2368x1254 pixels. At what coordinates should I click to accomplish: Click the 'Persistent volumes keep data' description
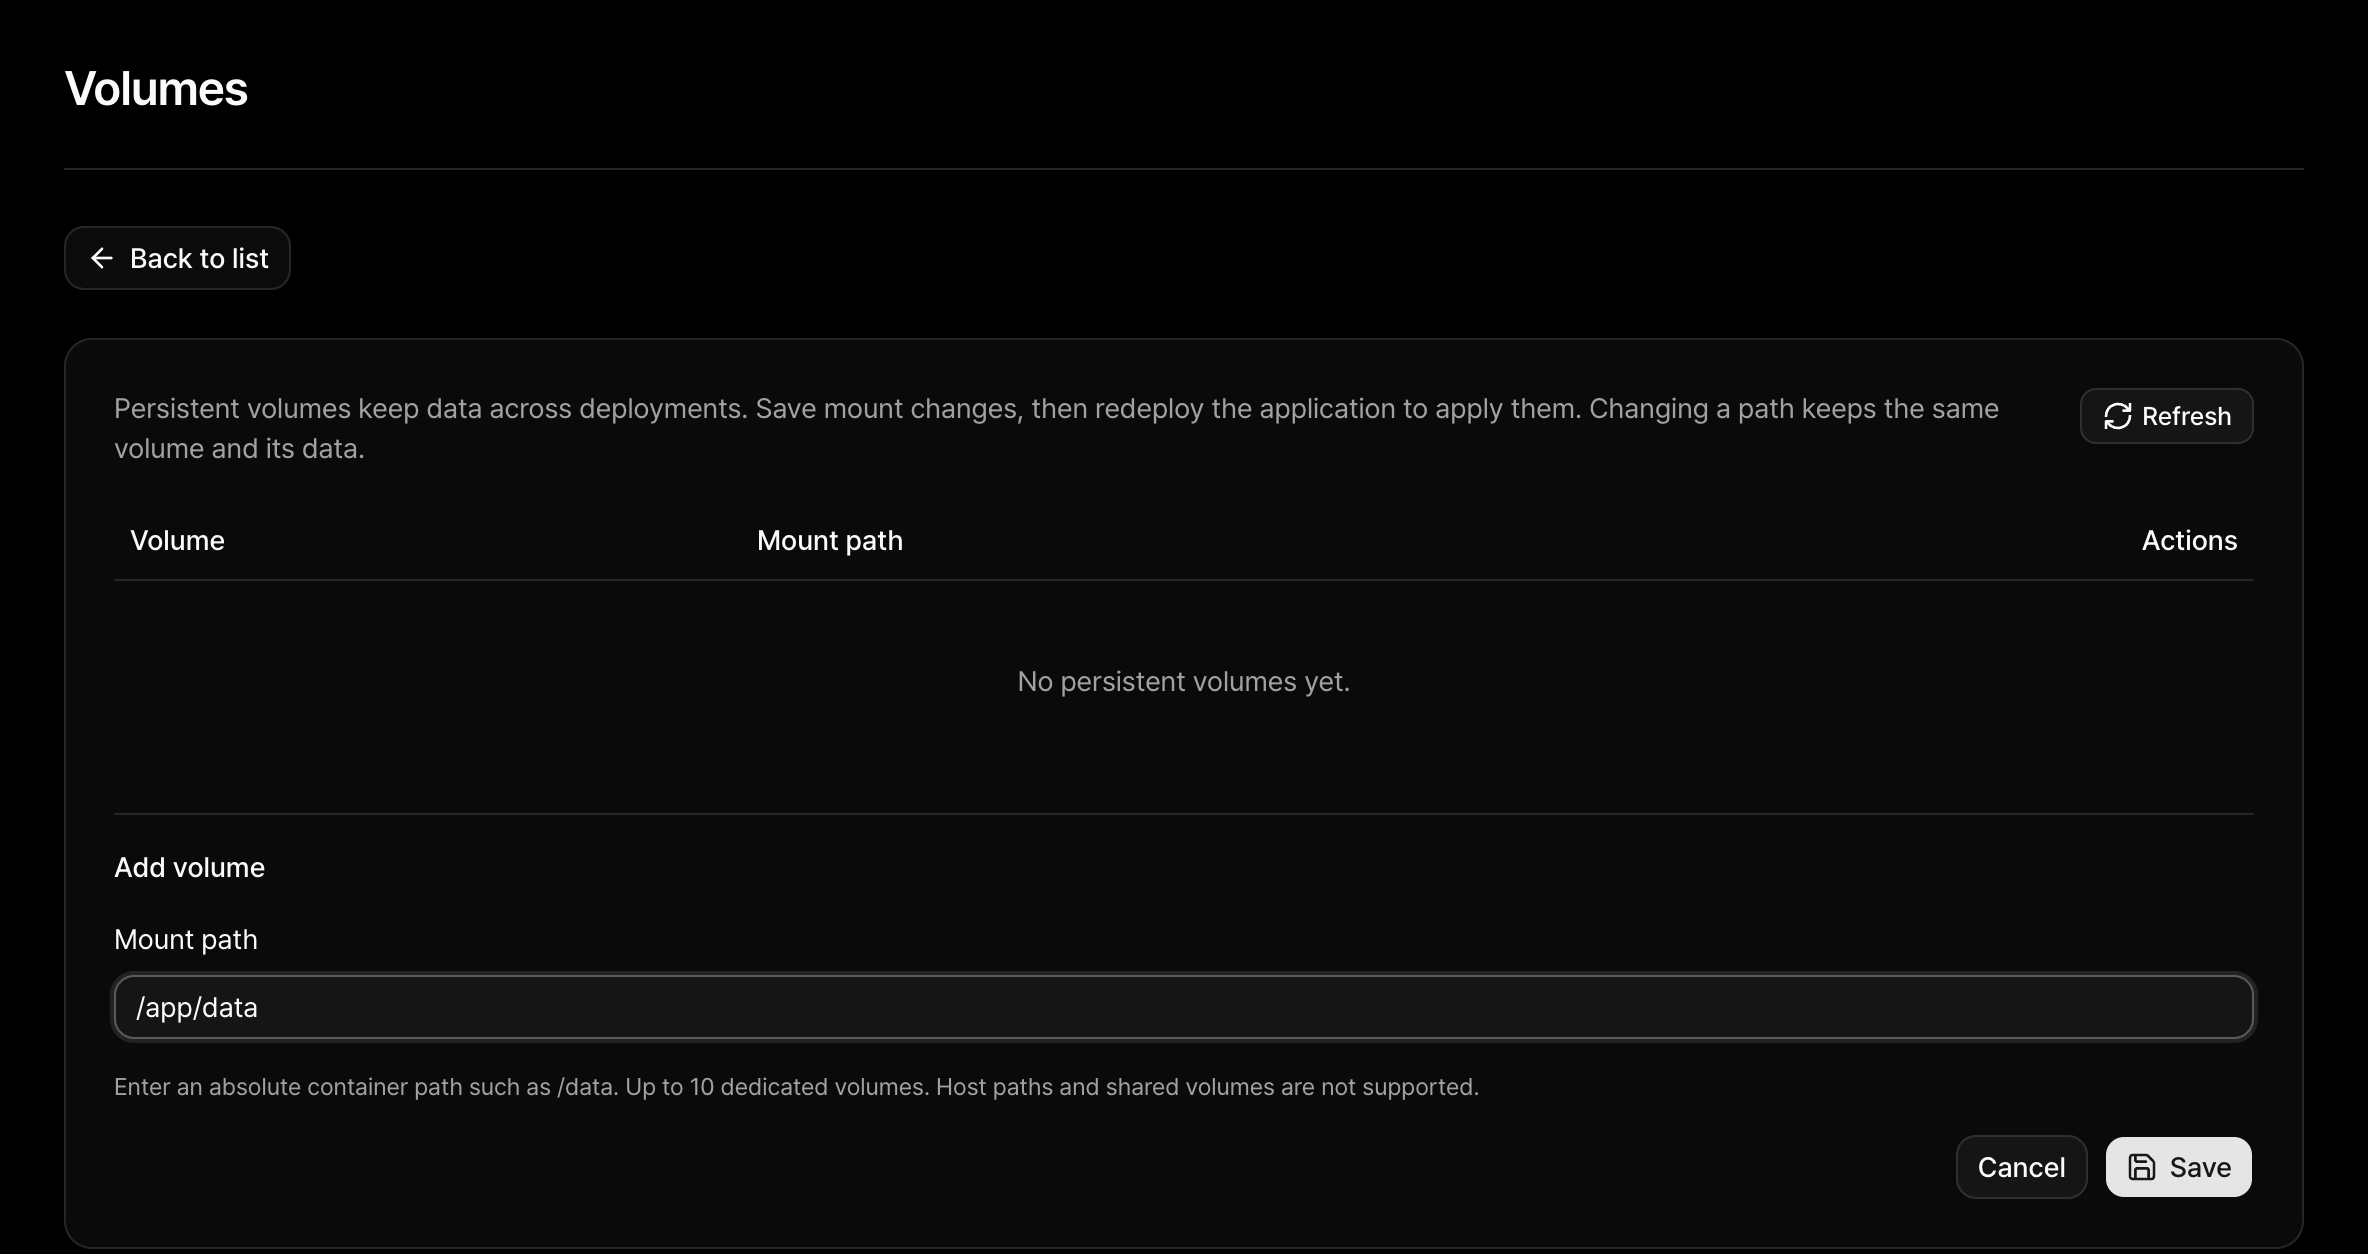(1056, 429)
